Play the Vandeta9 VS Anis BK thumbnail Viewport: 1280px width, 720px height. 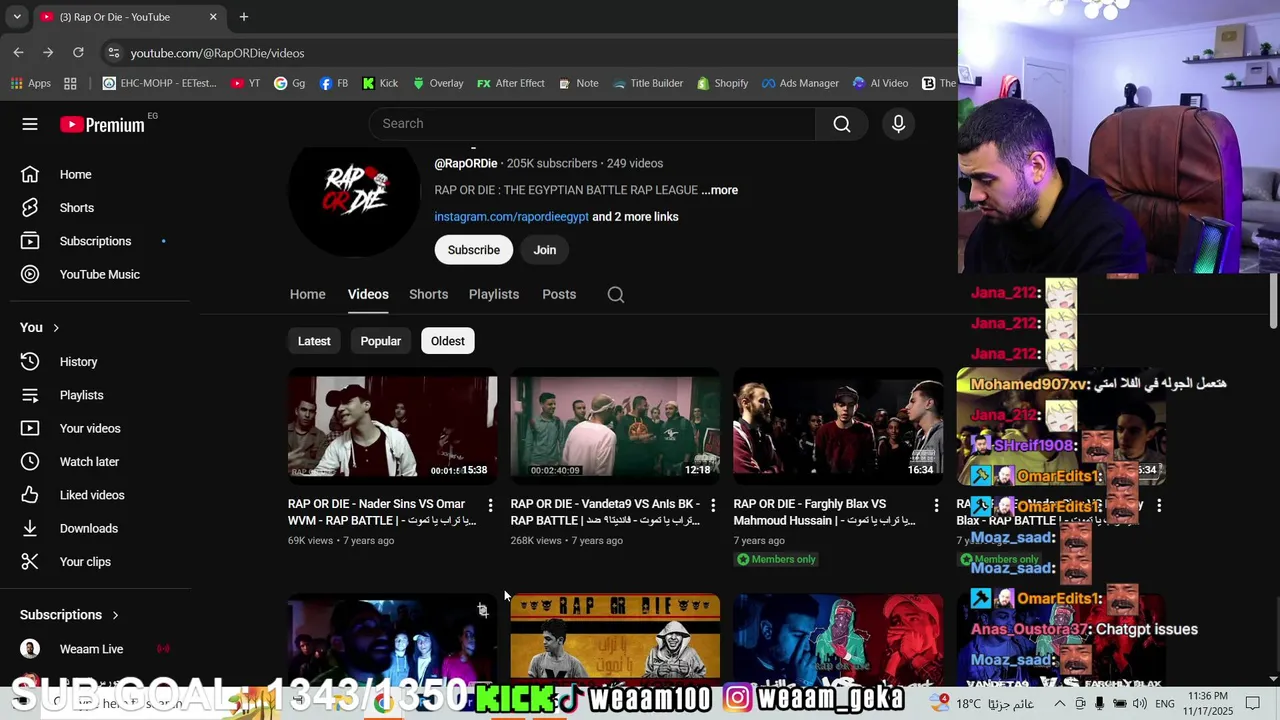(615, 427)
